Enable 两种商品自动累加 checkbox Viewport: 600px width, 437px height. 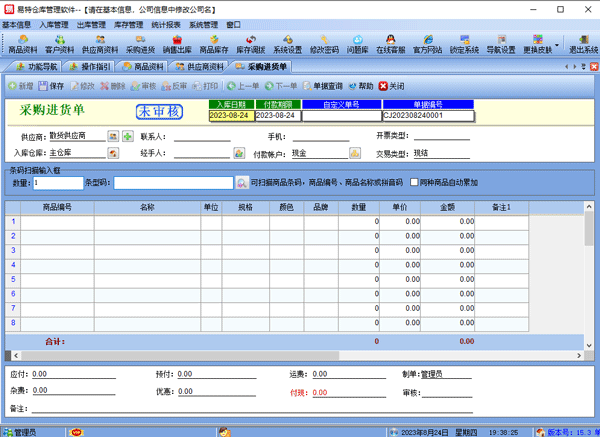coord(414,183)
